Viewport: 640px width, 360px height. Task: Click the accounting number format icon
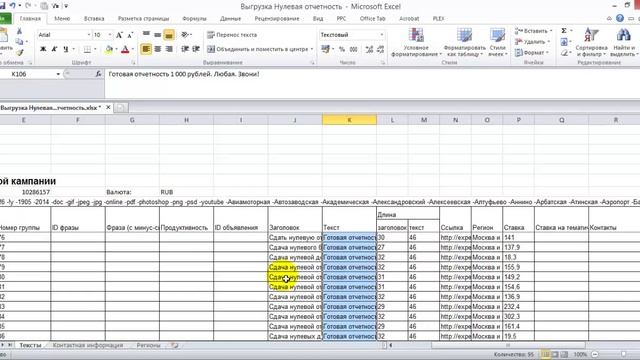(325, 49)
